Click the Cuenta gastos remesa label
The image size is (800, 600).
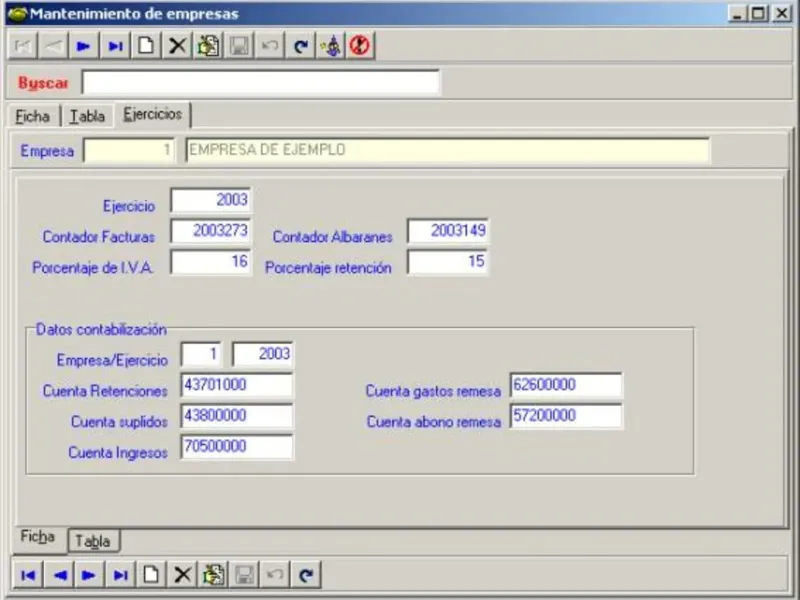pos(433,391)
